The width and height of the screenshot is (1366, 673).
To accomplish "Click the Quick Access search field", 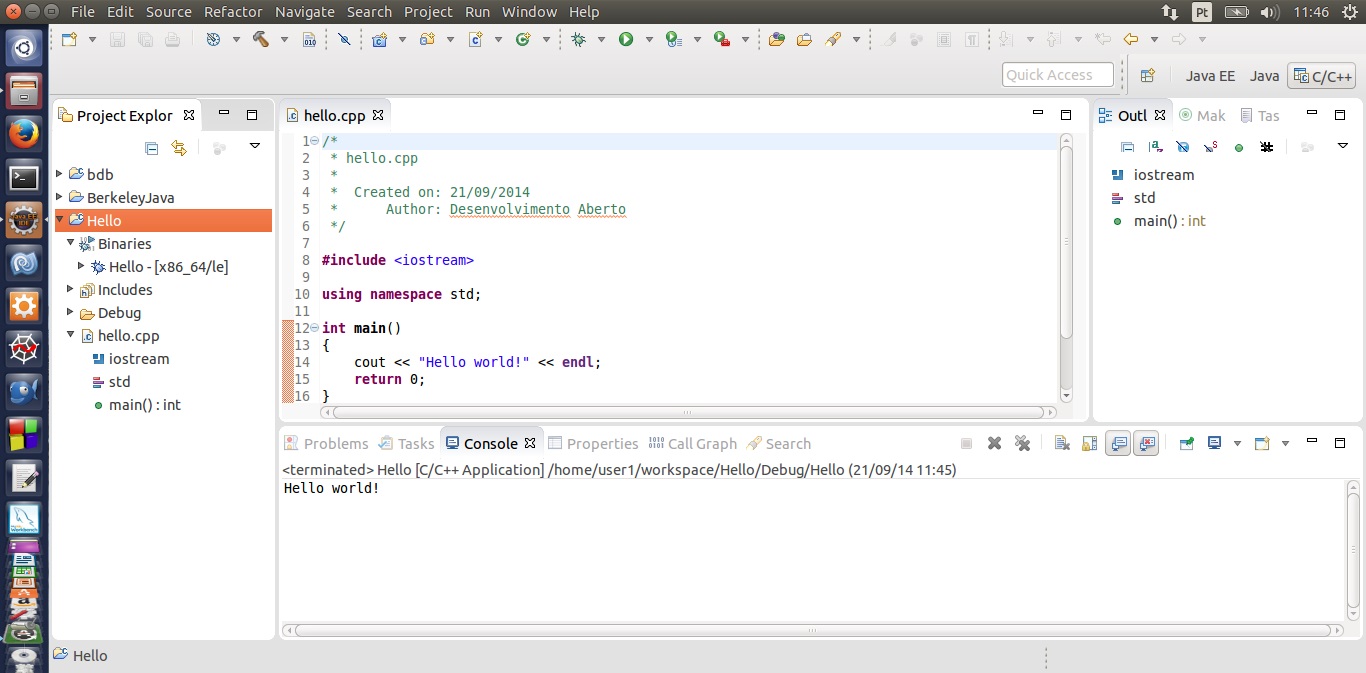I will pos(1056,75).
